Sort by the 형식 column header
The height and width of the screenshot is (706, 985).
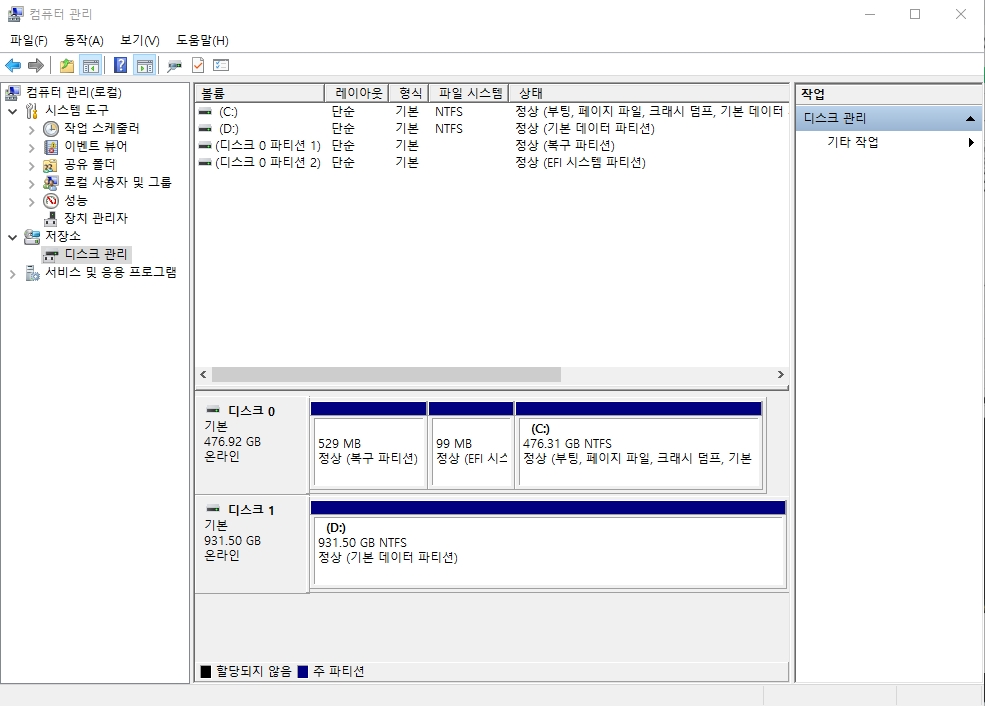[x=408, y=93]
